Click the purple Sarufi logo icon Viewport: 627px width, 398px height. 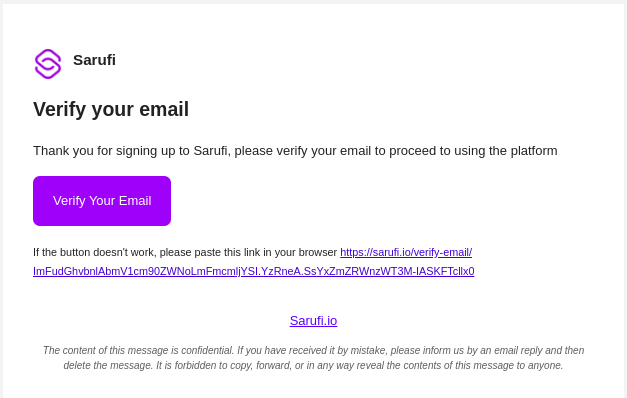tap(48, 64)
